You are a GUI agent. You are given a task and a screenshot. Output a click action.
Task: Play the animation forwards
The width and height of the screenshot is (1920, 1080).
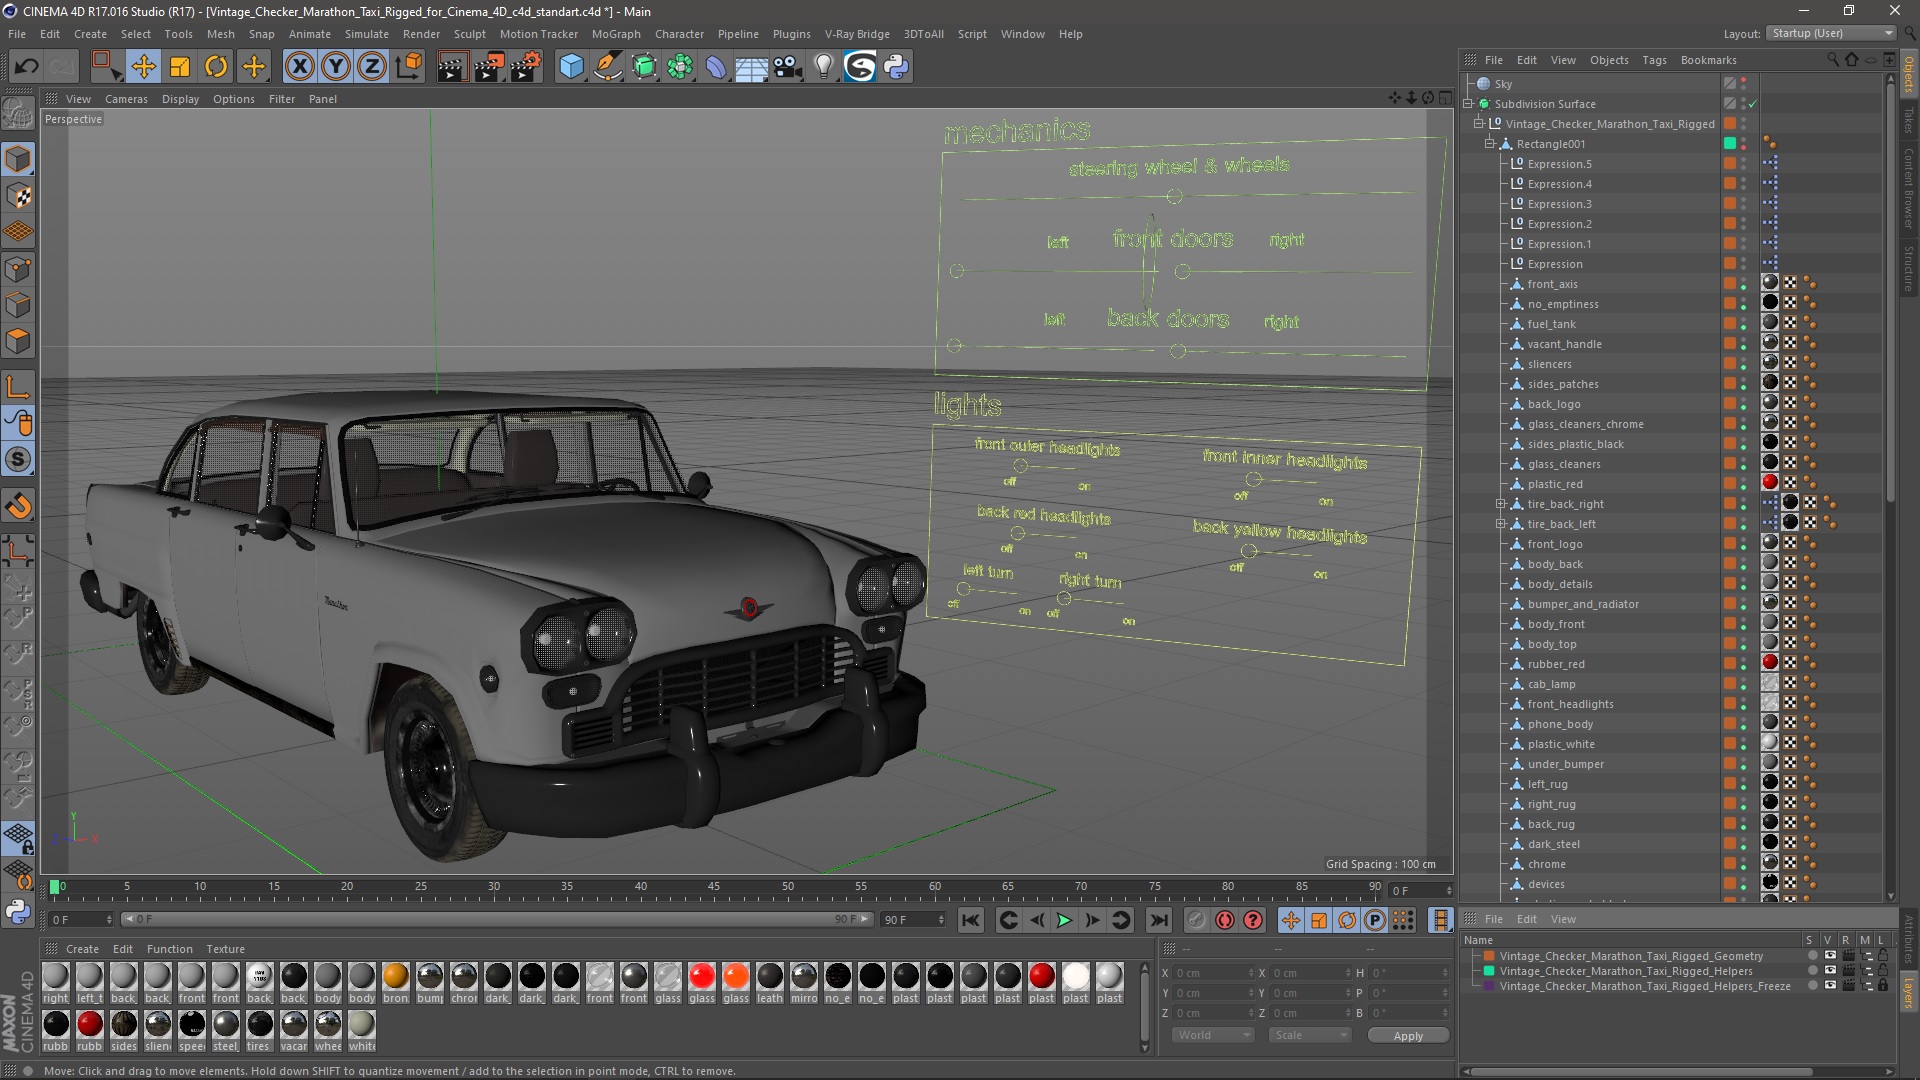(1064, 920)
